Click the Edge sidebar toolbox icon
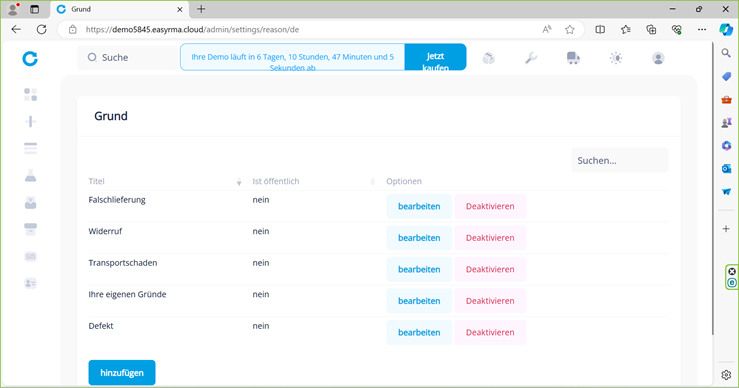The width and height of the screenshot is (739, 388). pos(726,99)
